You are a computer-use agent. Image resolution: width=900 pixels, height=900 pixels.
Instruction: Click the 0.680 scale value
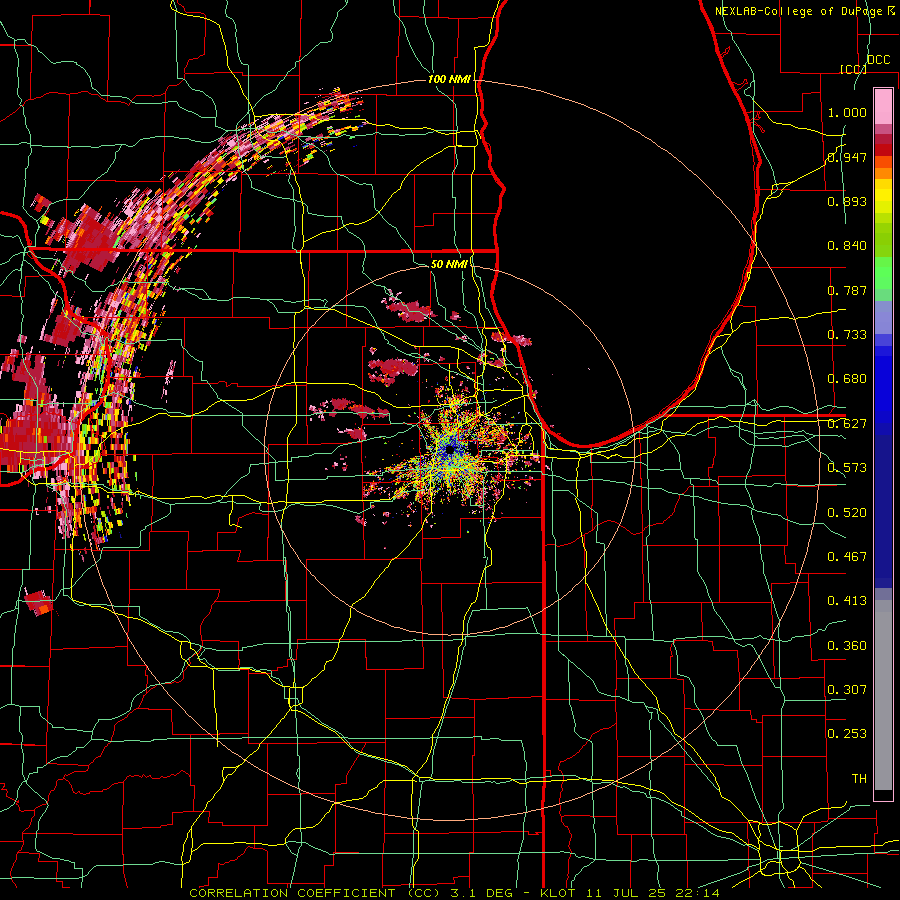tap(847, 379)
